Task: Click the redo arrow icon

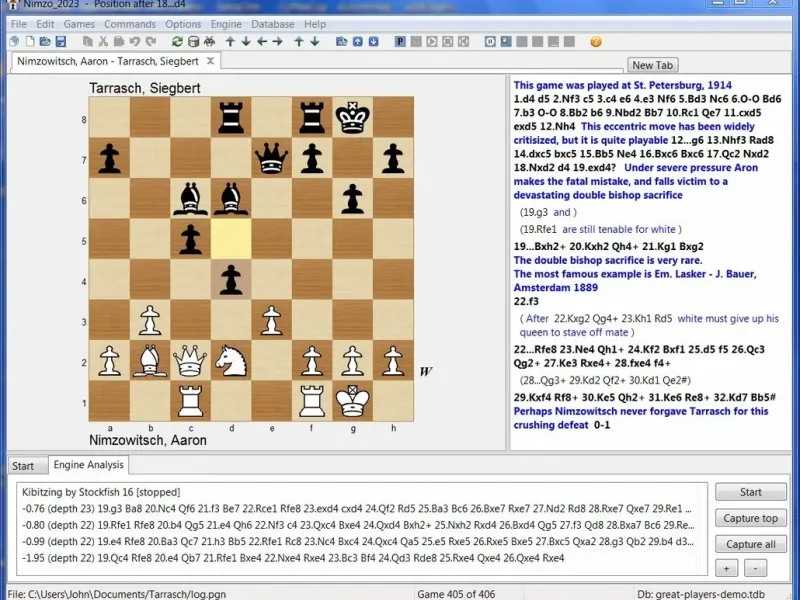Action: coord(151,42)
